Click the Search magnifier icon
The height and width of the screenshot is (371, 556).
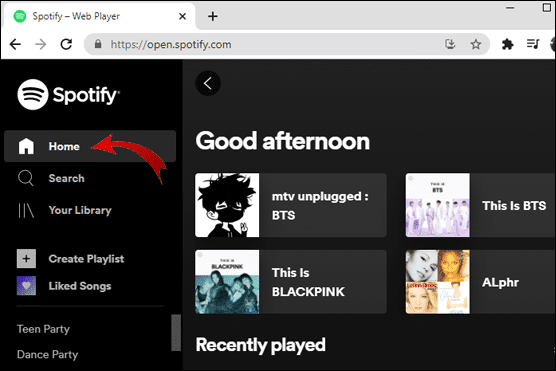pyautogui.click(x=26, y=178)
